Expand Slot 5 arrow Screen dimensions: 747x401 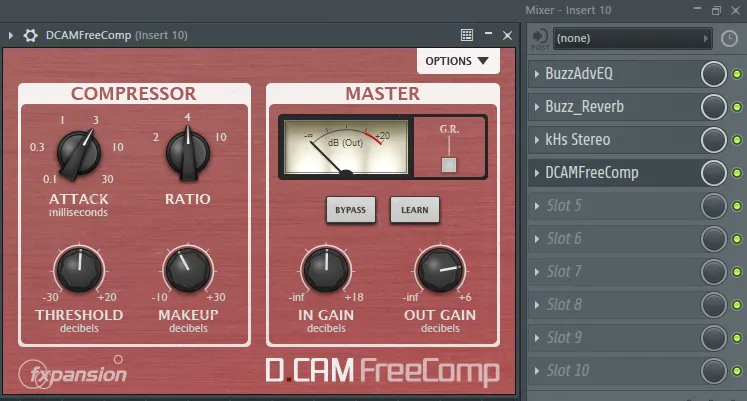click(x=537, y=206)
